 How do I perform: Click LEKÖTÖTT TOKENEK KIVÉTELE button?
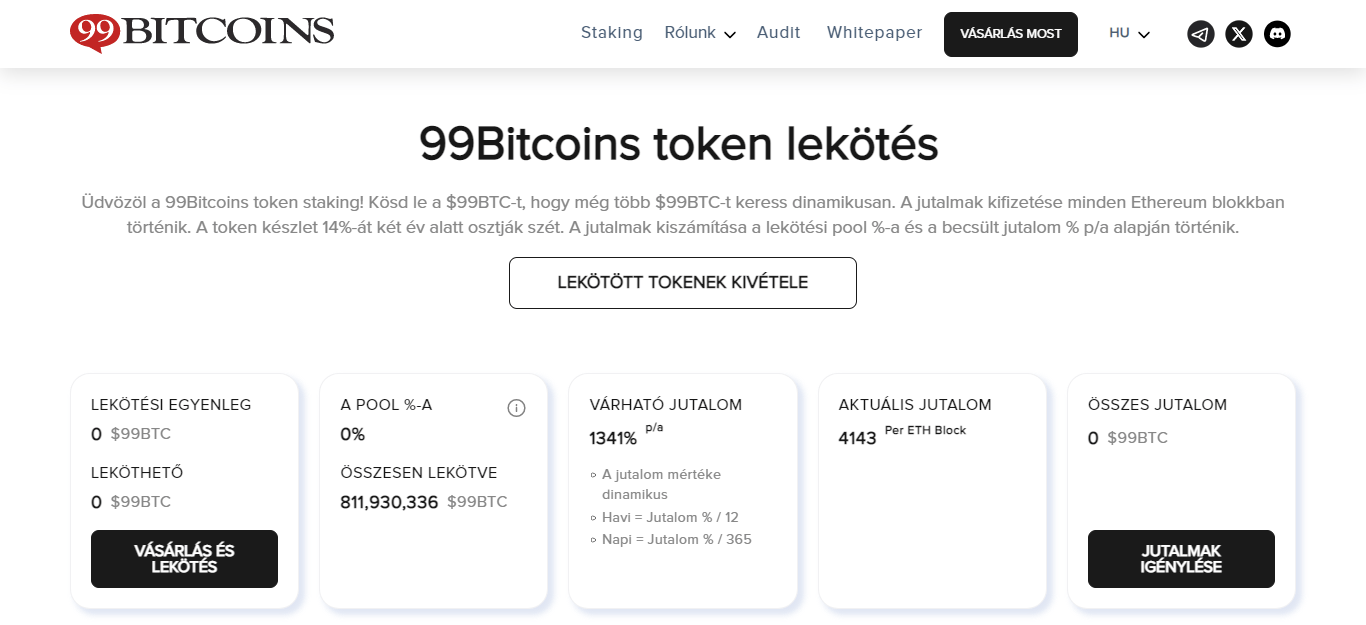coord(683,283)
